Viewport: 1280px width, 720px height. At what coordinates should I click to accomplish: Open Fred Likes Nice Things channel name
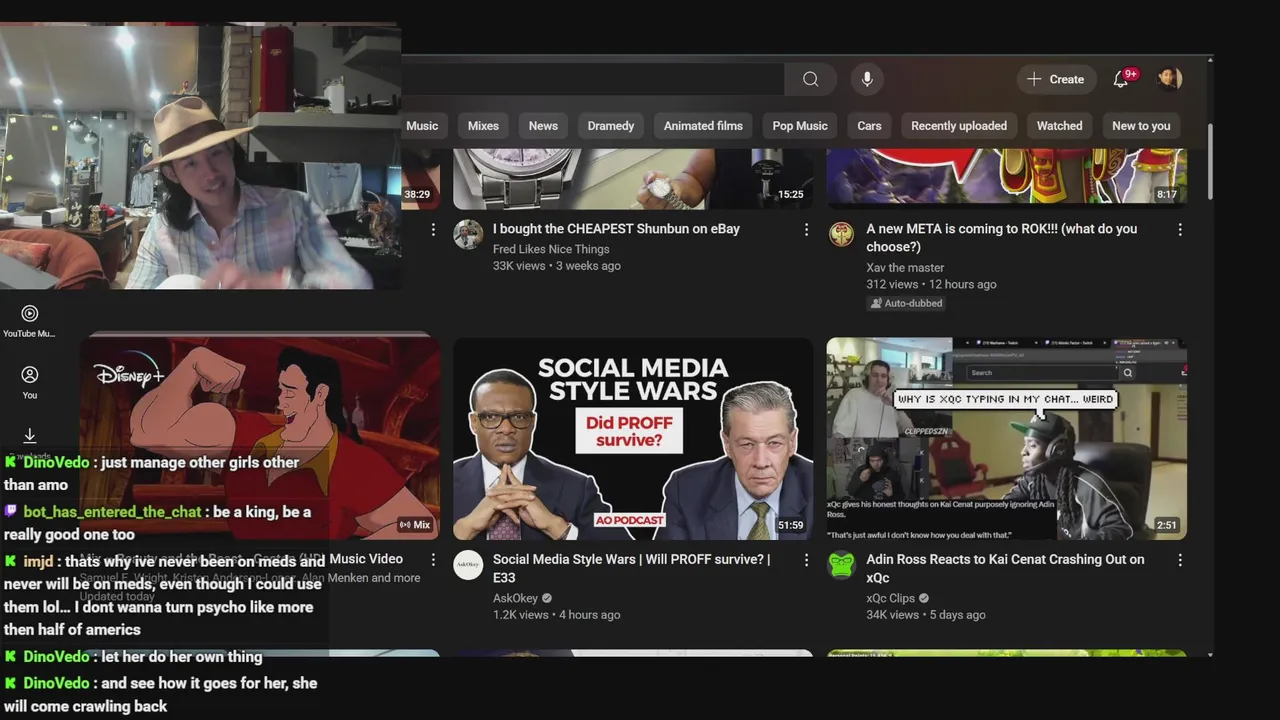click(551, 249)
